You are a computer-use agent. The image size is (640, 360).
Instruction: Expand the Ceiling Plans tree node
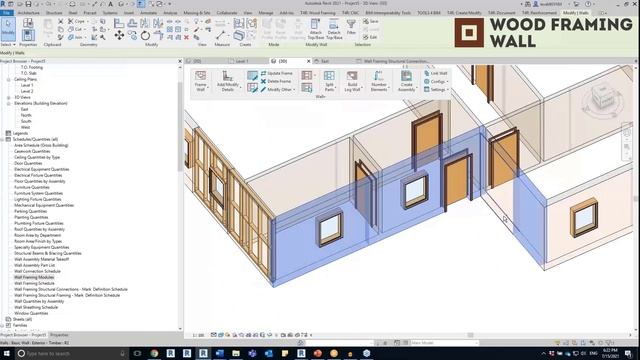(9, 80)
